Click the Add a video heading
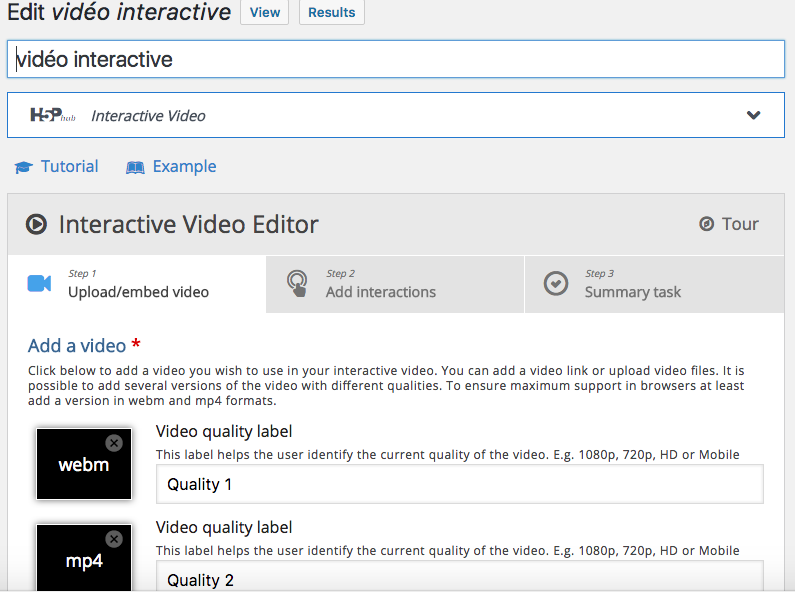 coord(77,346)
